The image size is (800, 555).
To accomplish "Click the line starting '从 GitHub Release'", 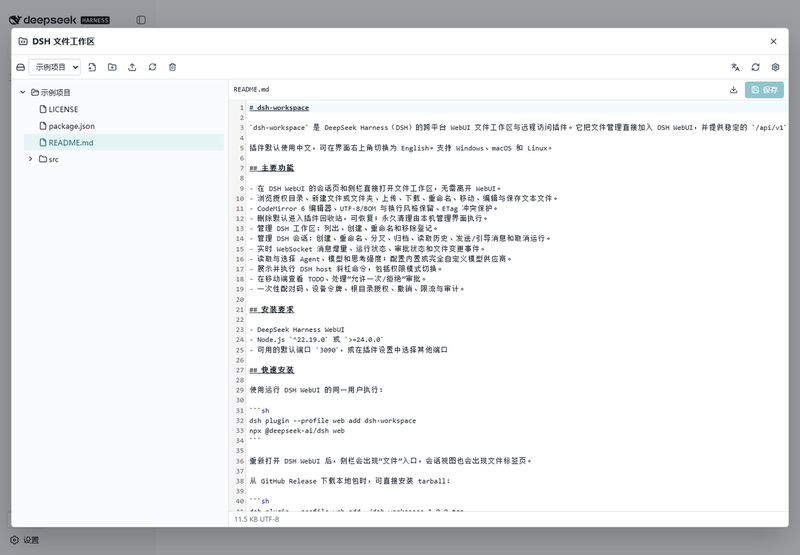I will pos(349,481).
